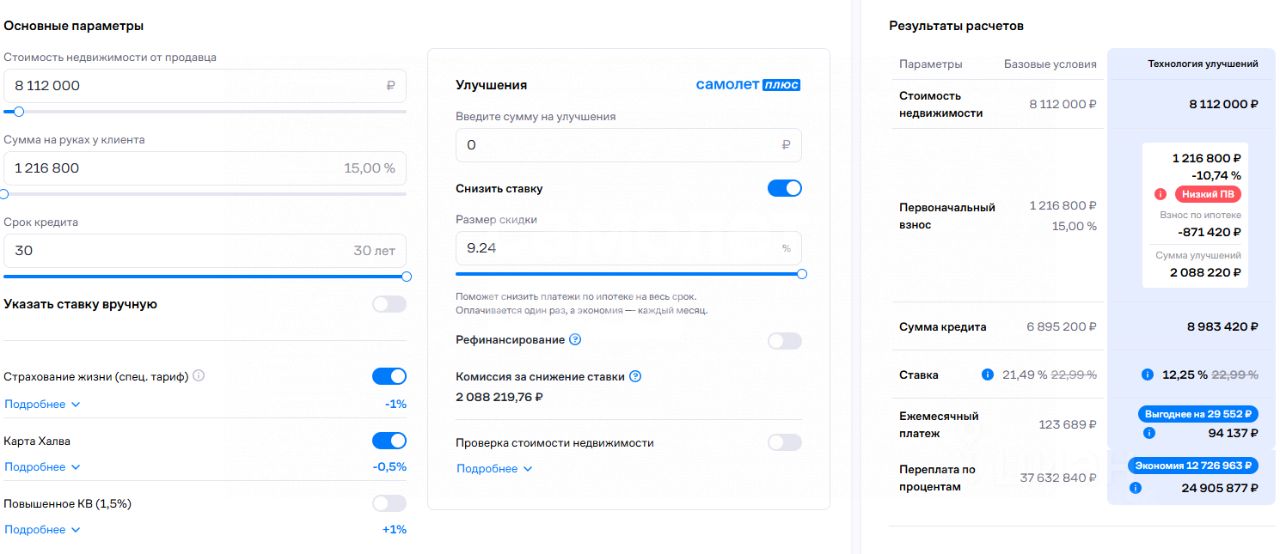Expand Подробнее under Проверка стоимости недвижимости
Screen dimensions: 1280x554
tap(494, 468)
